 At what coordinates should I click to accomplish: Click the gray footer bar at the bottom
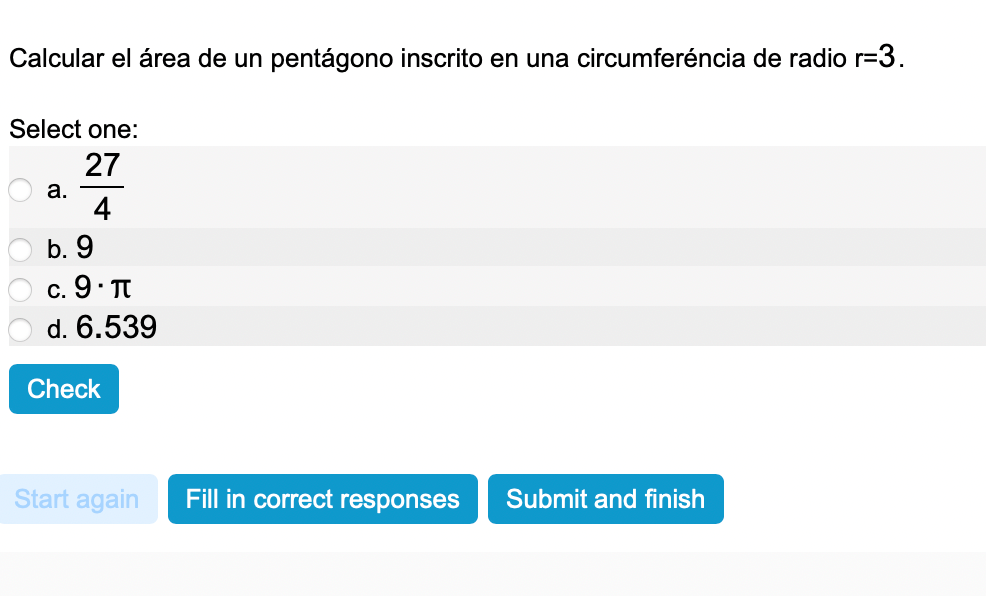pos(493,574)
